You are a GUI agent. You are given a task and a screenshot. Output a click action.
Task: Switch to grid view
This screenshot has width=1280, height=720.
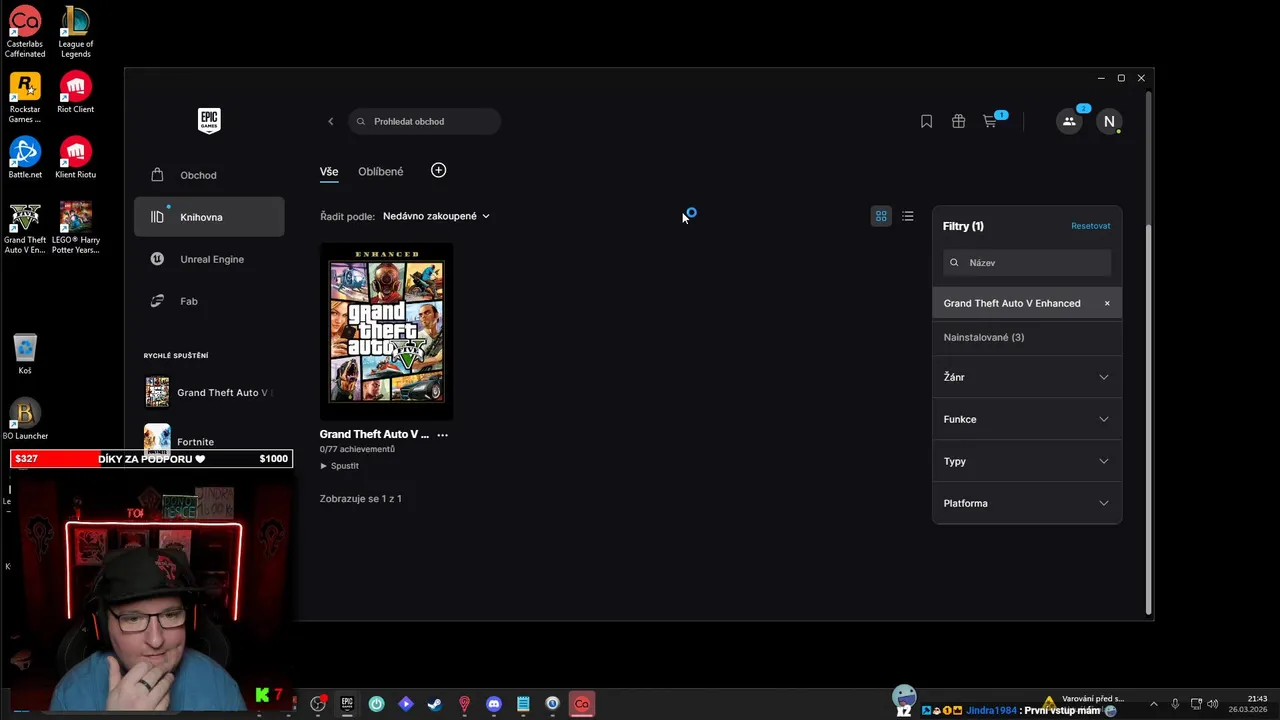(881, 216)
